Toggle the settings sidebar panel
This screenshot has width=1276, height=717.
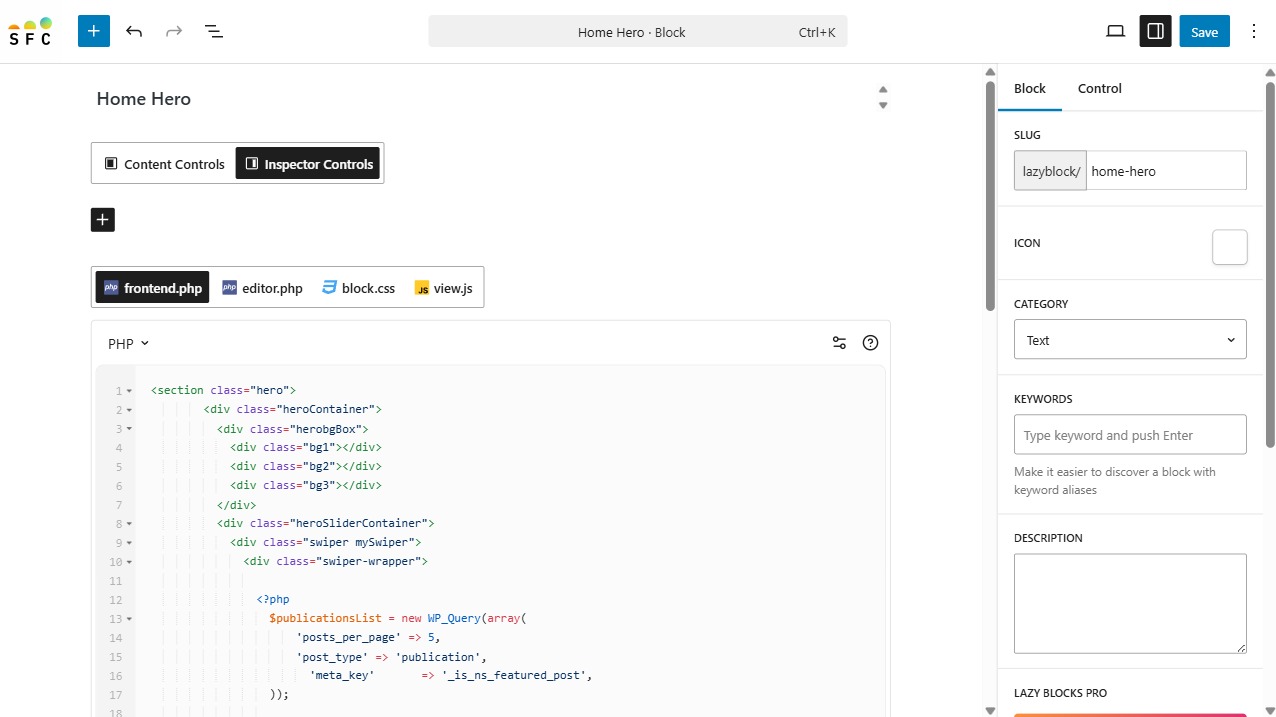pos(1155,31)
